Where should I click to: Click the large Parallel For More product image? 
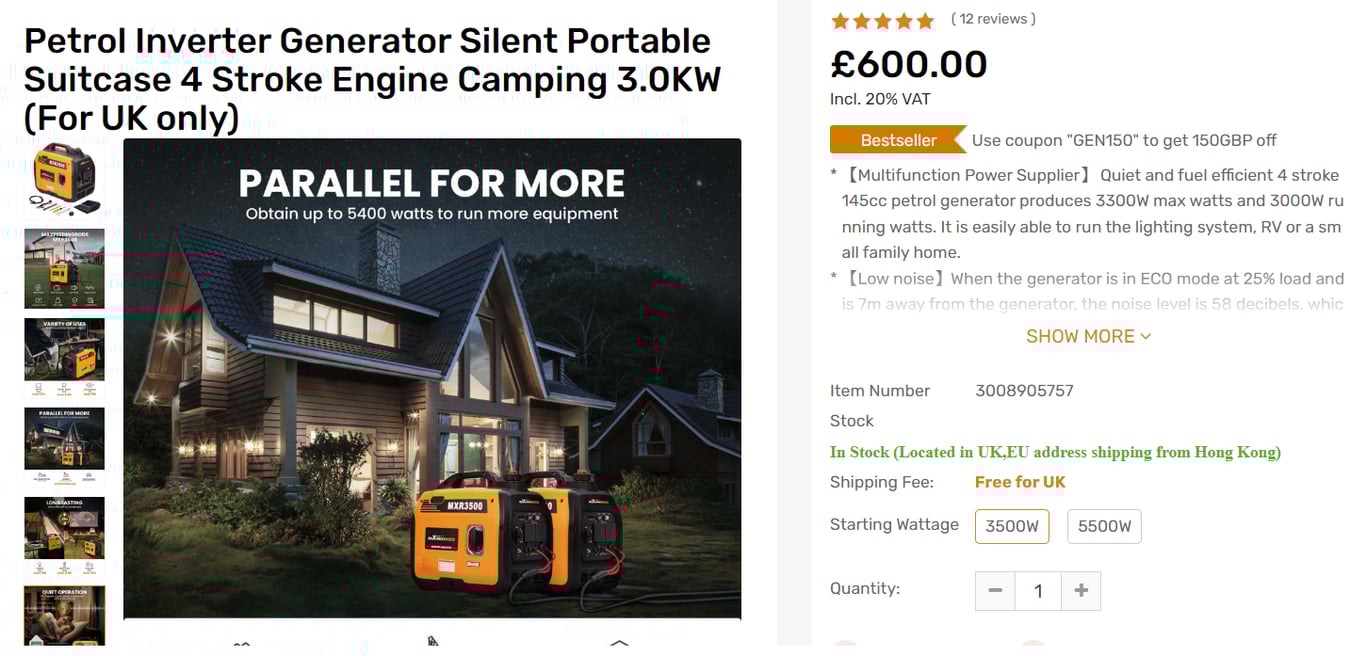pyautogui.click(x=432, y=380)
